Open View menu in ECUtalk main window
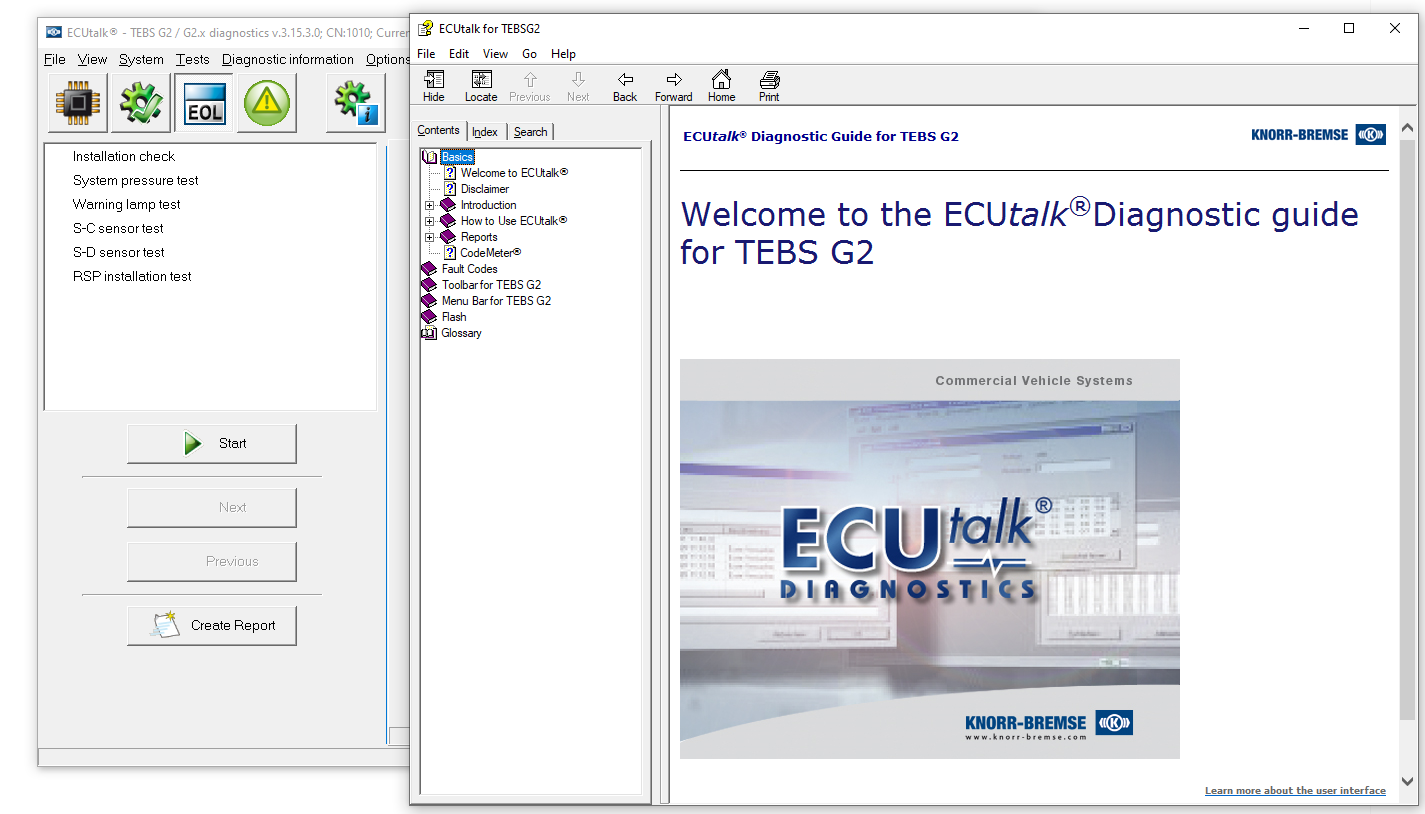1425x814 pixels. click(92, 59)
